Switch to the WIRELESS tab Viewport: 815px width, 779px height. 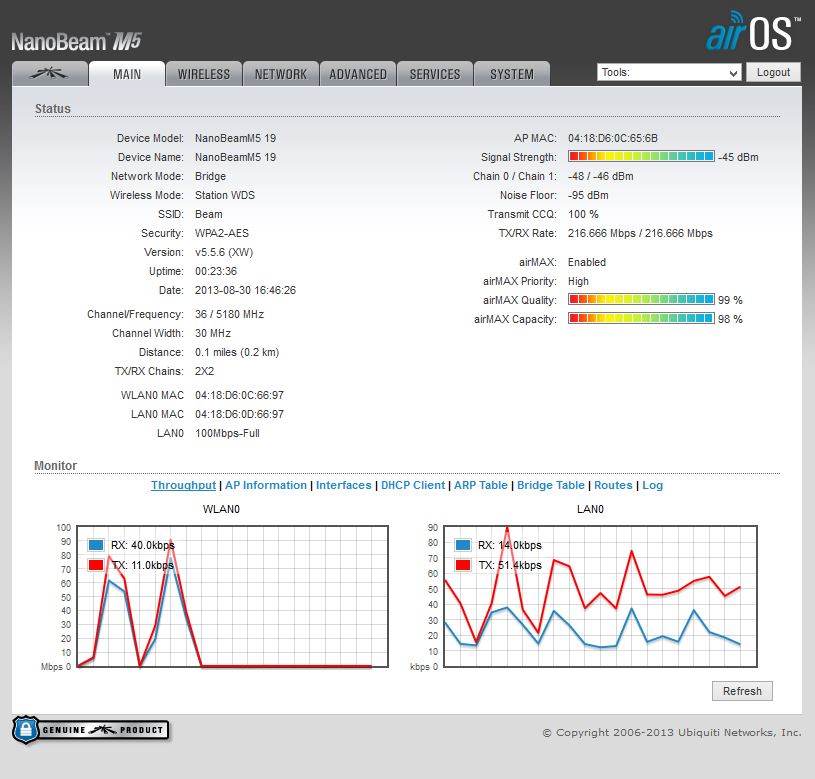point(204,74)
